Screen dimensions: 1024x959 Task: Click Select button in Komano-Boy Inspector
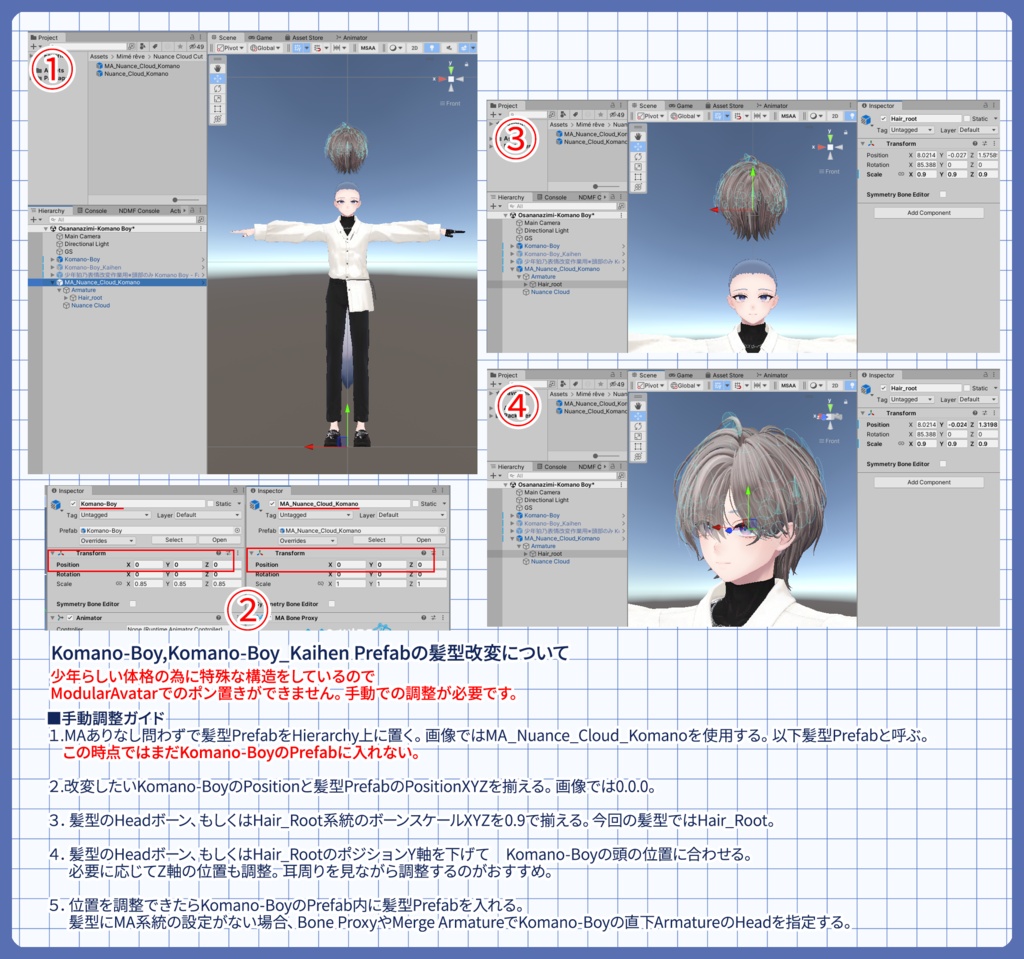pos(174,540)
